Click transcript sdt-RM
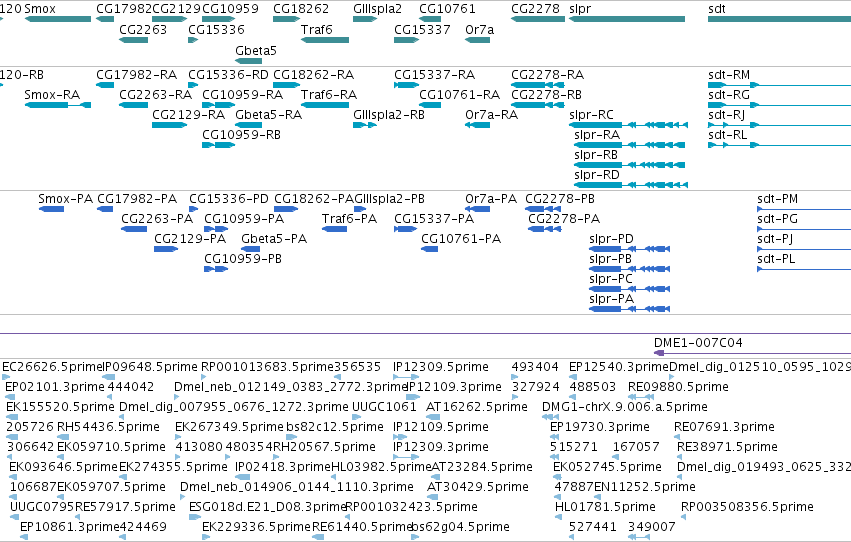Screen dimensions: 851x542 (779, 85)
